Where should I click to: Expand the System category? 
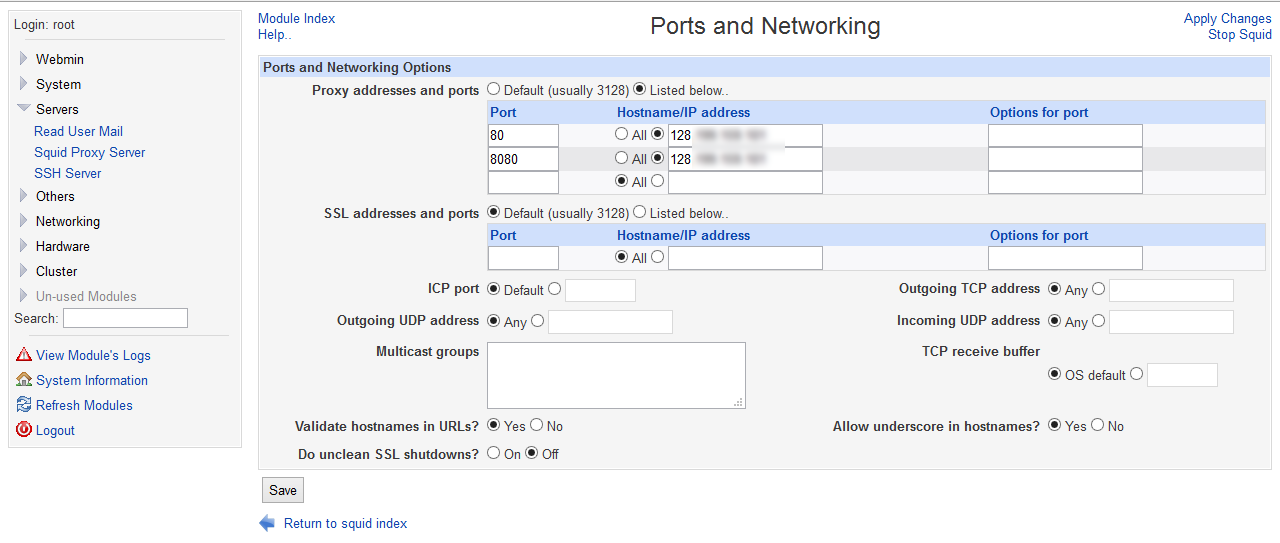(x=24, y=84)
